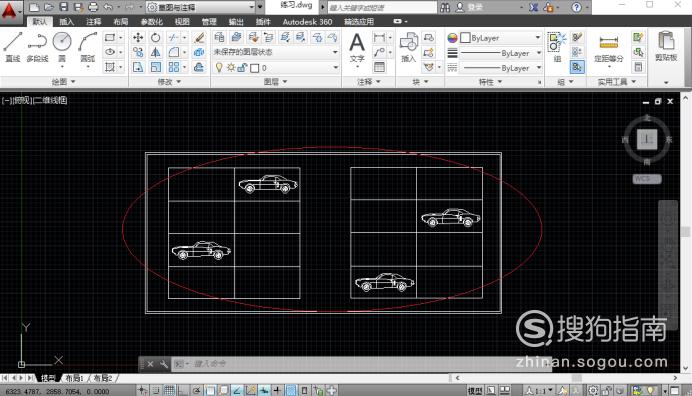Click the WCS button under the ViewCube

pos(647,179)
